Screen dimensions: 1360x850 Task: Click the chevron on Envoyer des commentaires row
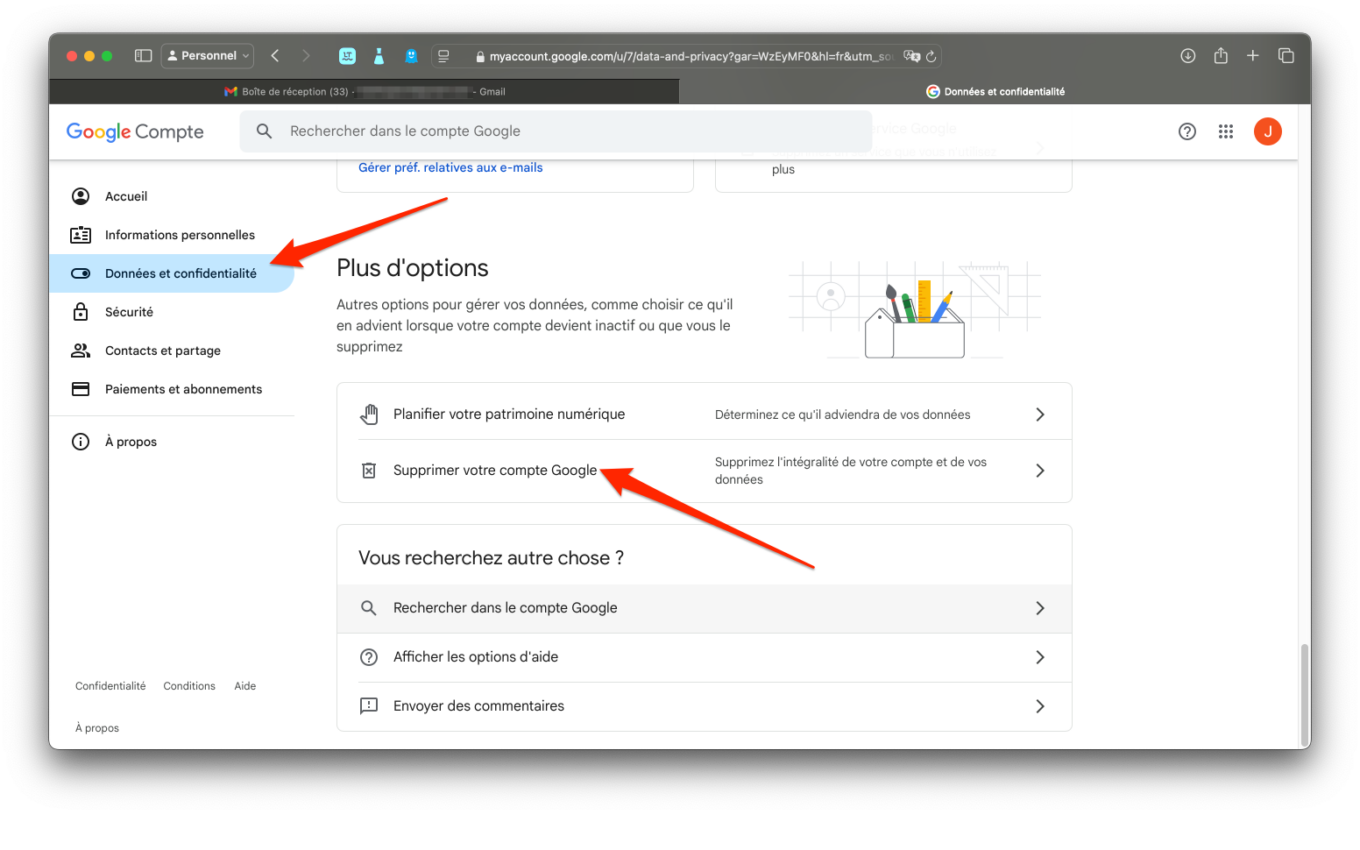tap(1040, 706)
